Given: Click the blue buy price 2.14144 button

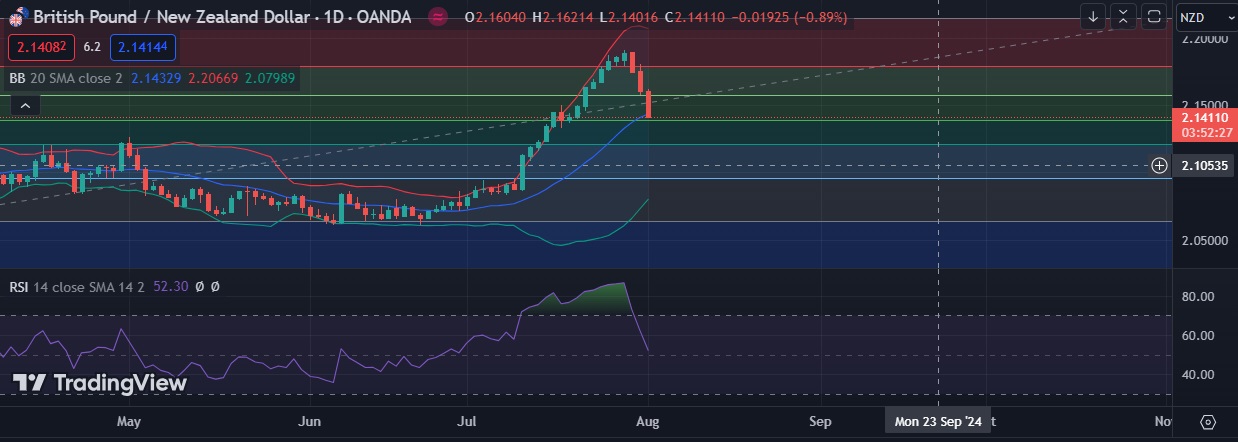Looking at the screenshot, I should [143, 46].
